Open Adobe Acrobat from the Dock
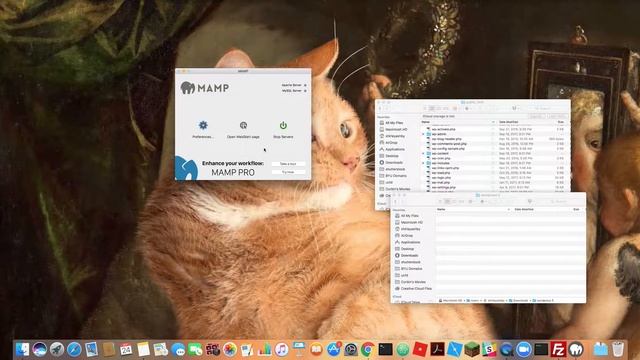This screenshot has width=640, height=360. pyautogui.click(x=437, y=349)
